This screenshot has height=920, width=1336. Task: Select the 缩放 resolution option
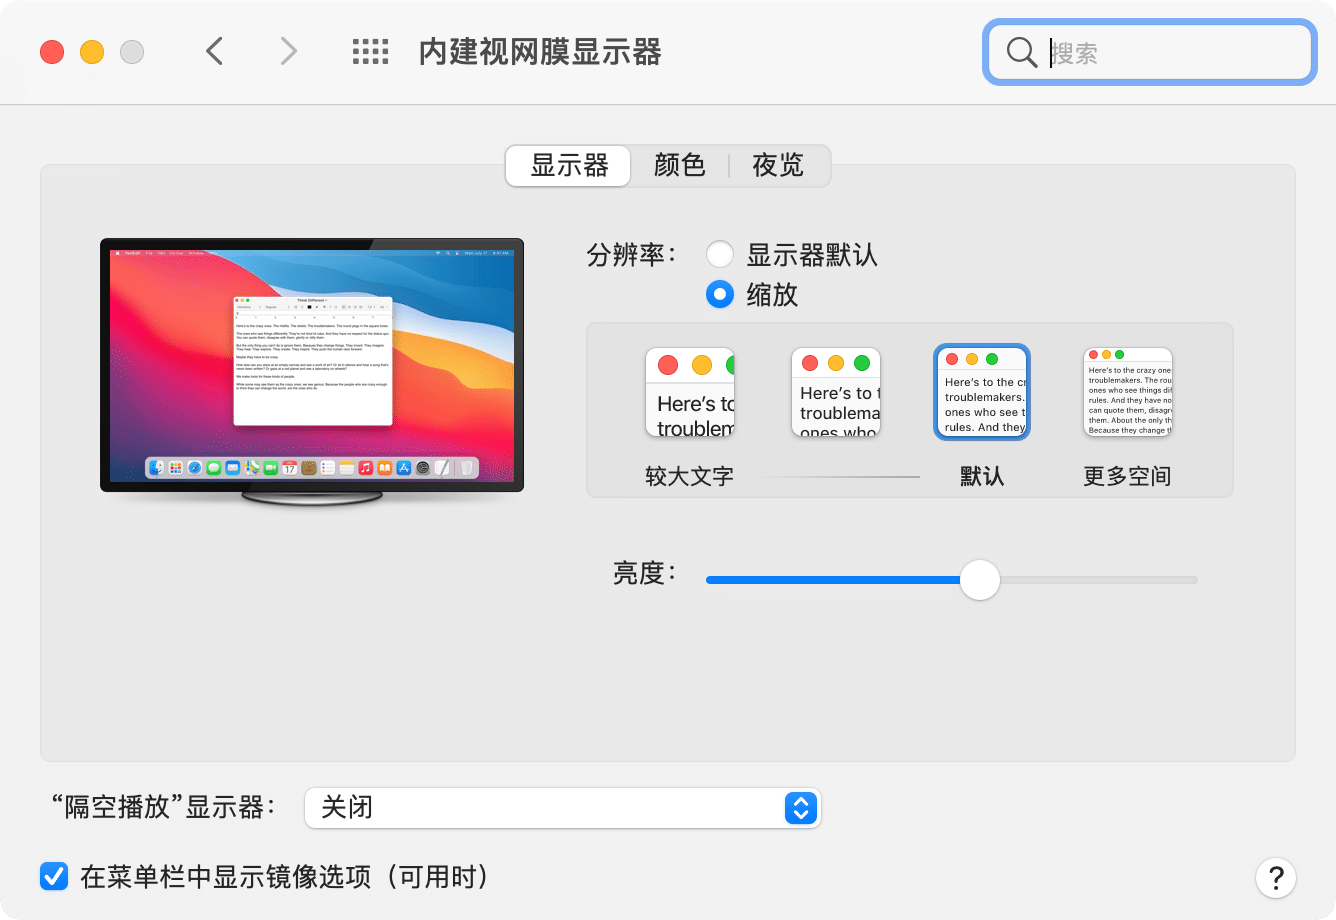pos(720,294)
